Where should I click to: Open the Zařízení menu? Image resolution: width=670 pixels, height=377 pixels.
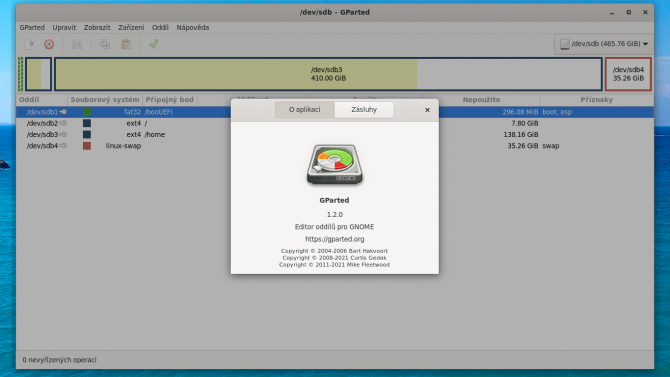tap(131, 27)
